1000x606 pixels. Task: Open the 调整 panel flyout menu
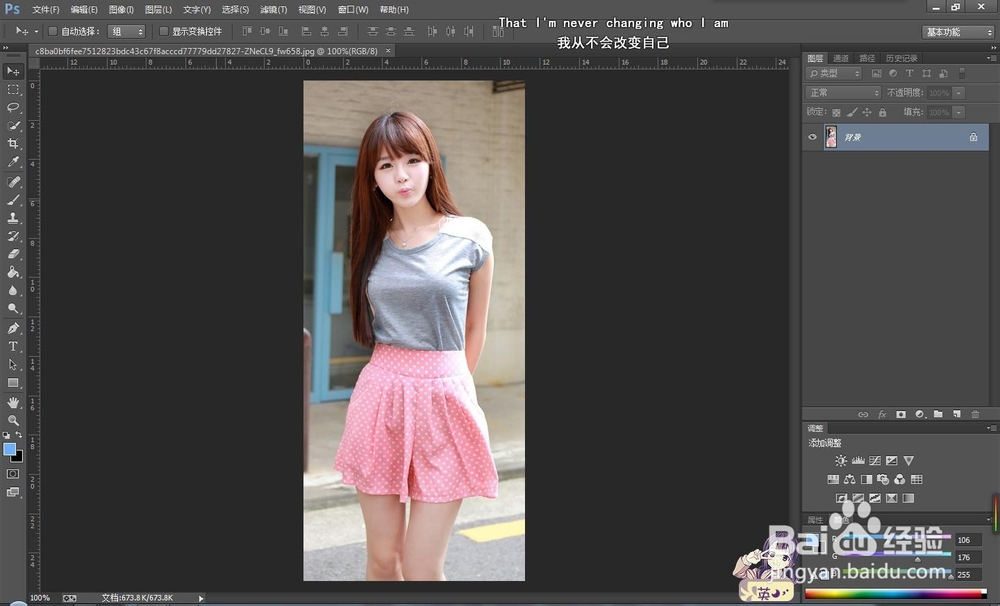pos(990,428)
